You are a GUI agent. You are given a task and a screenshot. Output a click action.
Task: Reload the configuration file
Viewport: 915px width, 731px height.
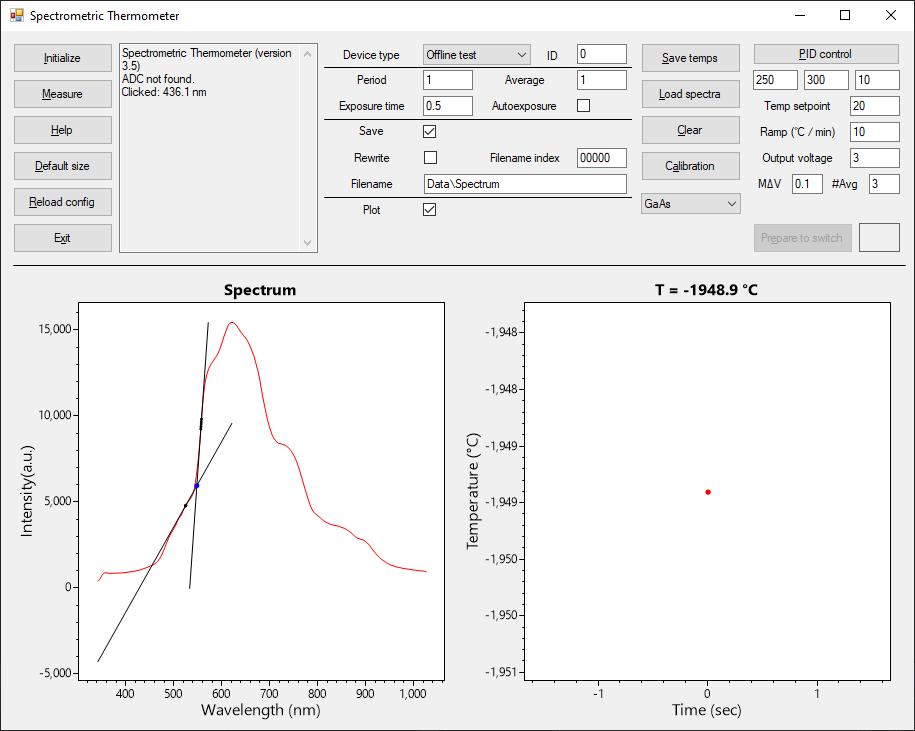pos(62,201)
